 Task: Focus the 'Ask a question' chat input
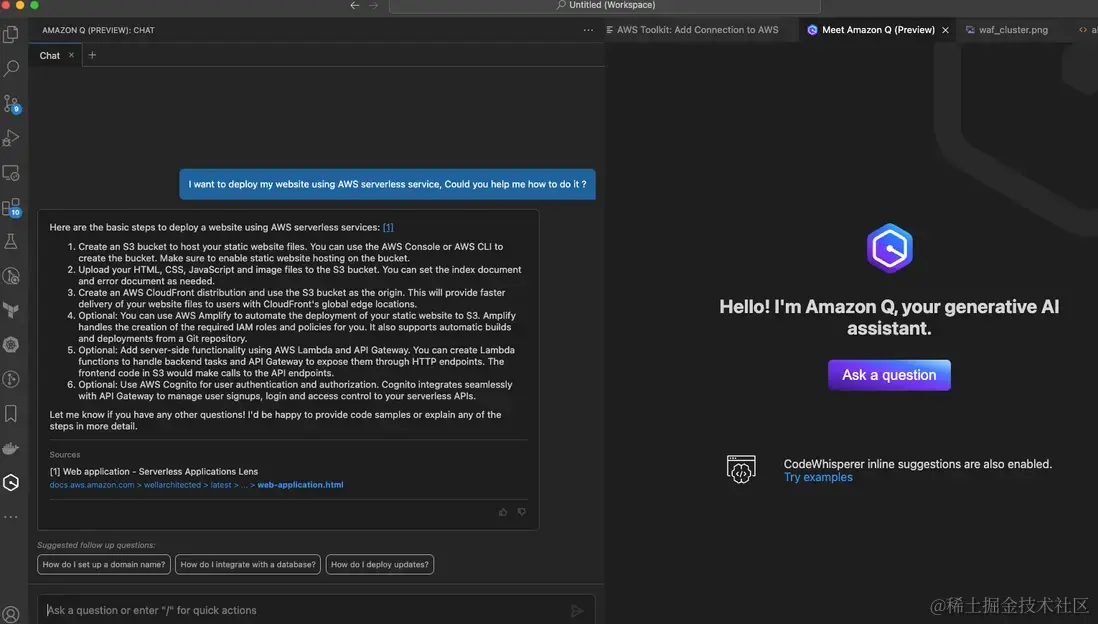[x=316, y=610]
